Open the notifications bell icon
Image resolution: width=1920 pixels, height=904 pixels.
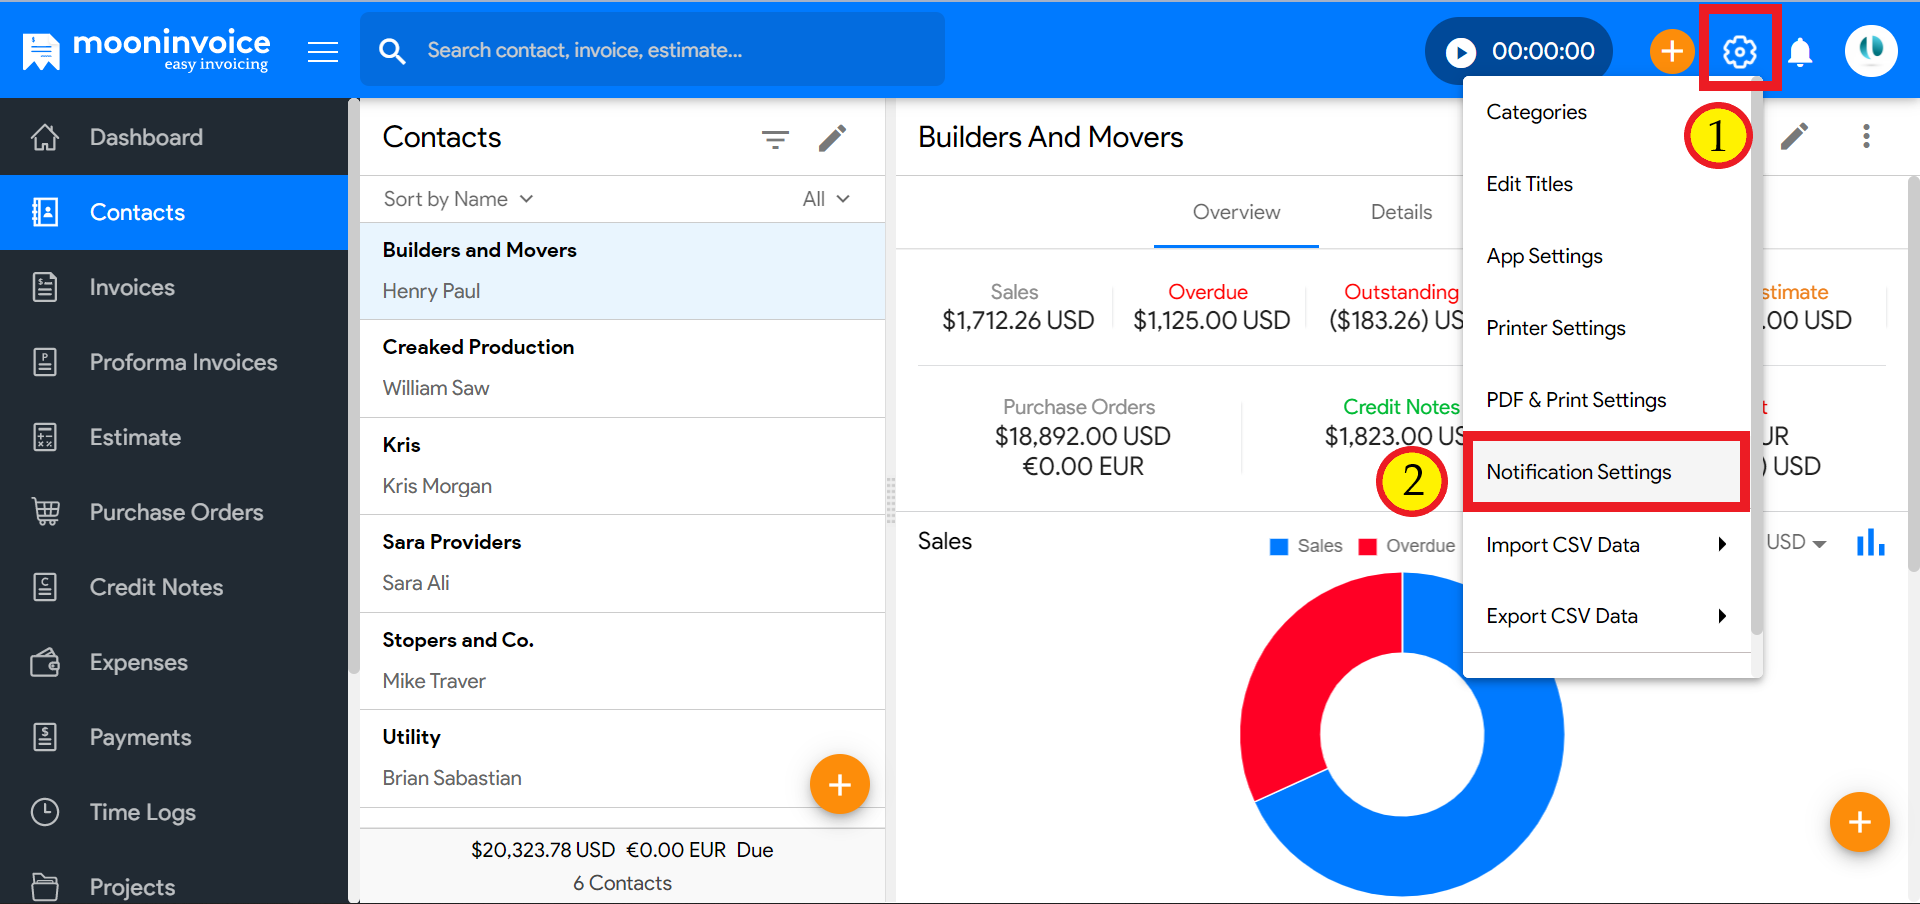click(1800, 51)
